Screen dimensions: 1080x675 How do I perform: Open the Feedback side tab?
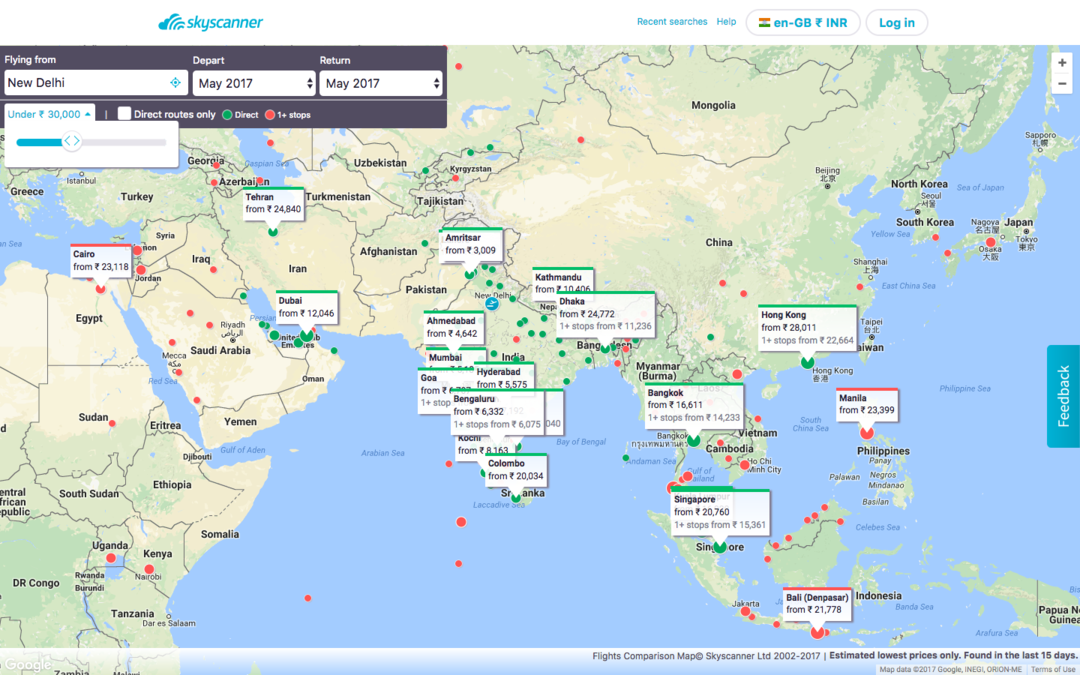(1063, 396)
